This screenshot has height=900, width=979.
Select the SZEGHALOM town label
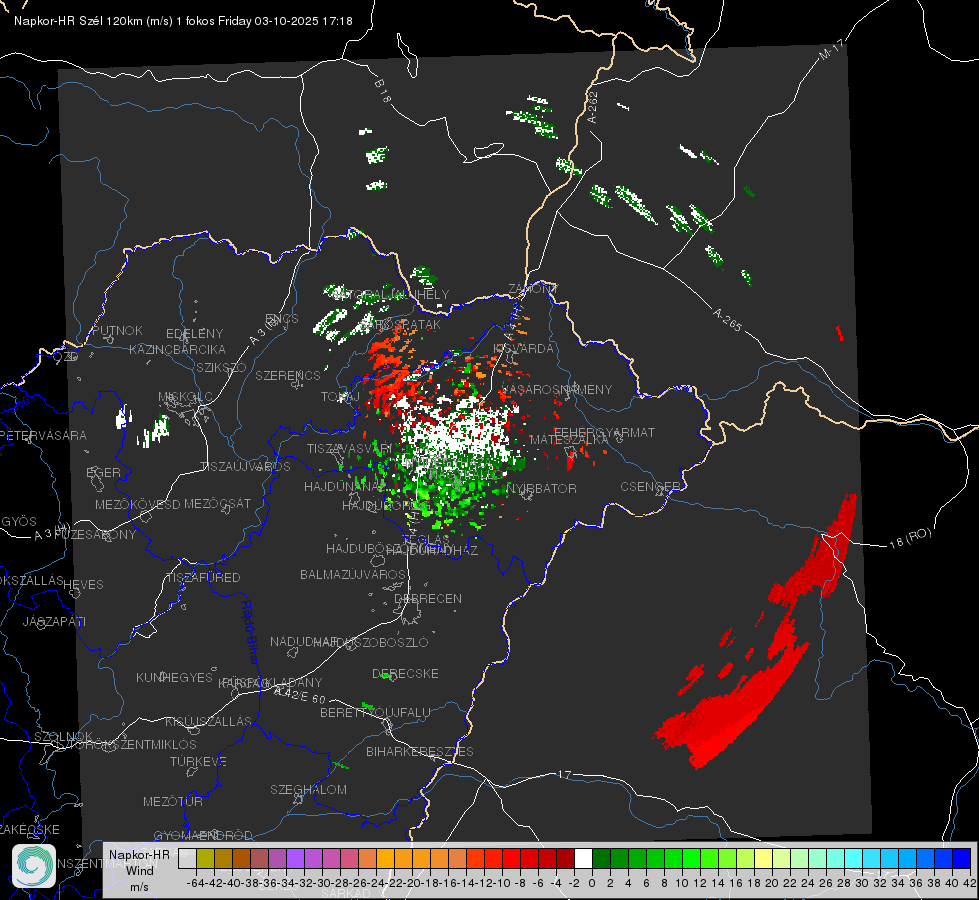308,789
